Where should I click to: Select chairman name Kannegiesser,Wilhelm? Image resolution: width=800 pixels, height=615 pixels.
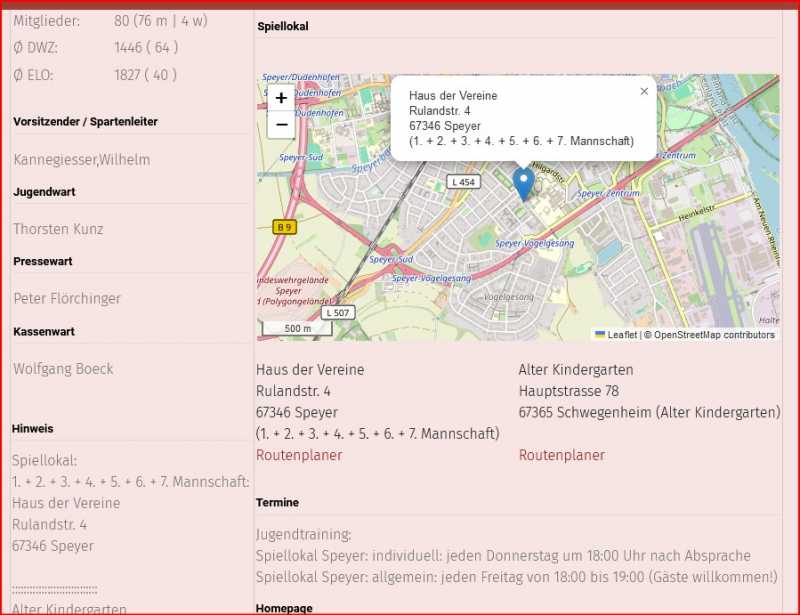(x=82, y=160)
